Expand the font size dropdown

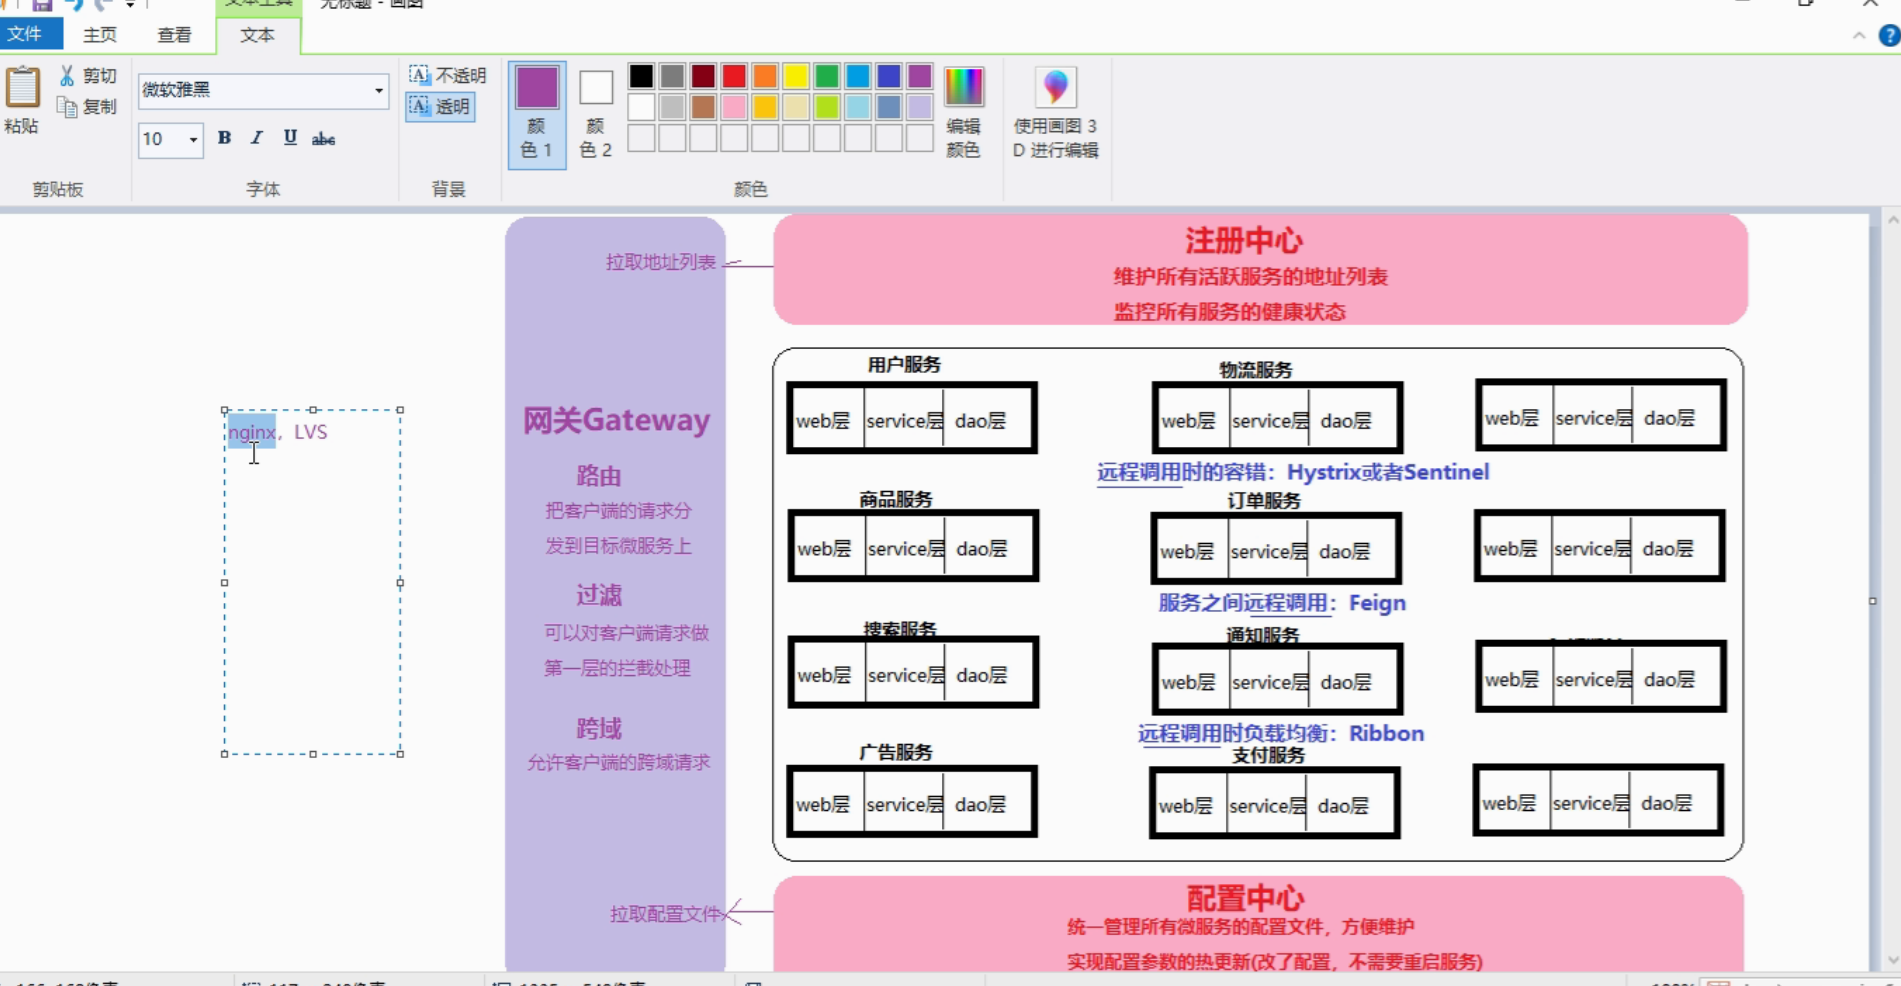point(192,140)
